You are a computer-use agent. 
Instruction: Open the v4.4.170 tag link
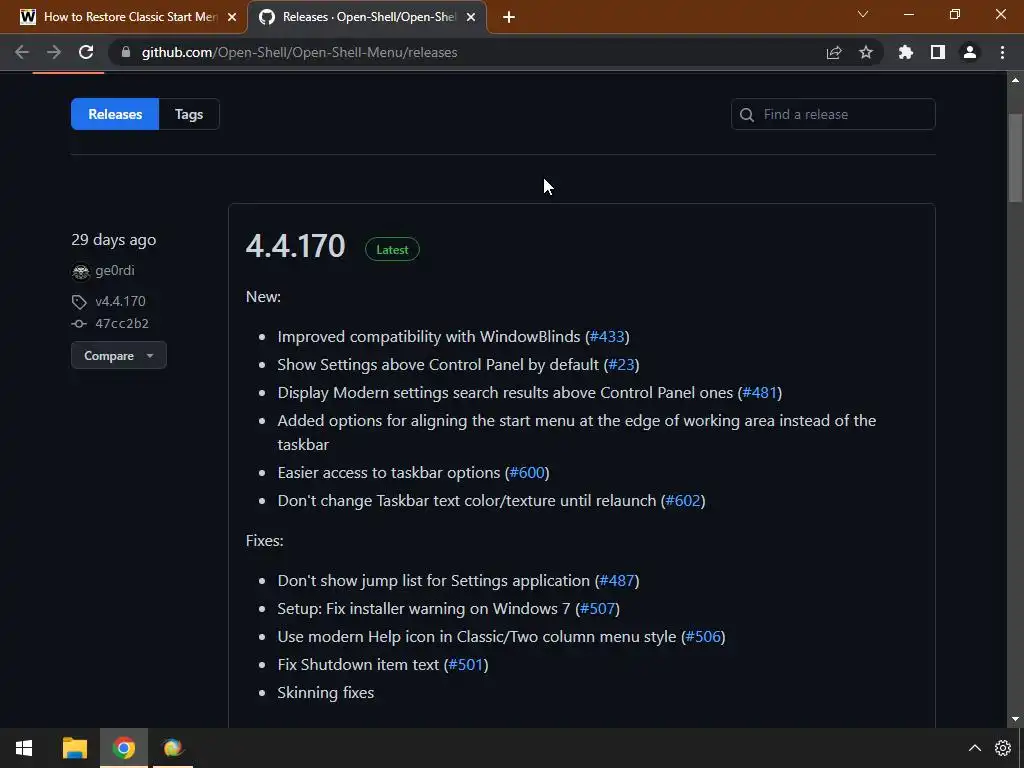point(120,301)
